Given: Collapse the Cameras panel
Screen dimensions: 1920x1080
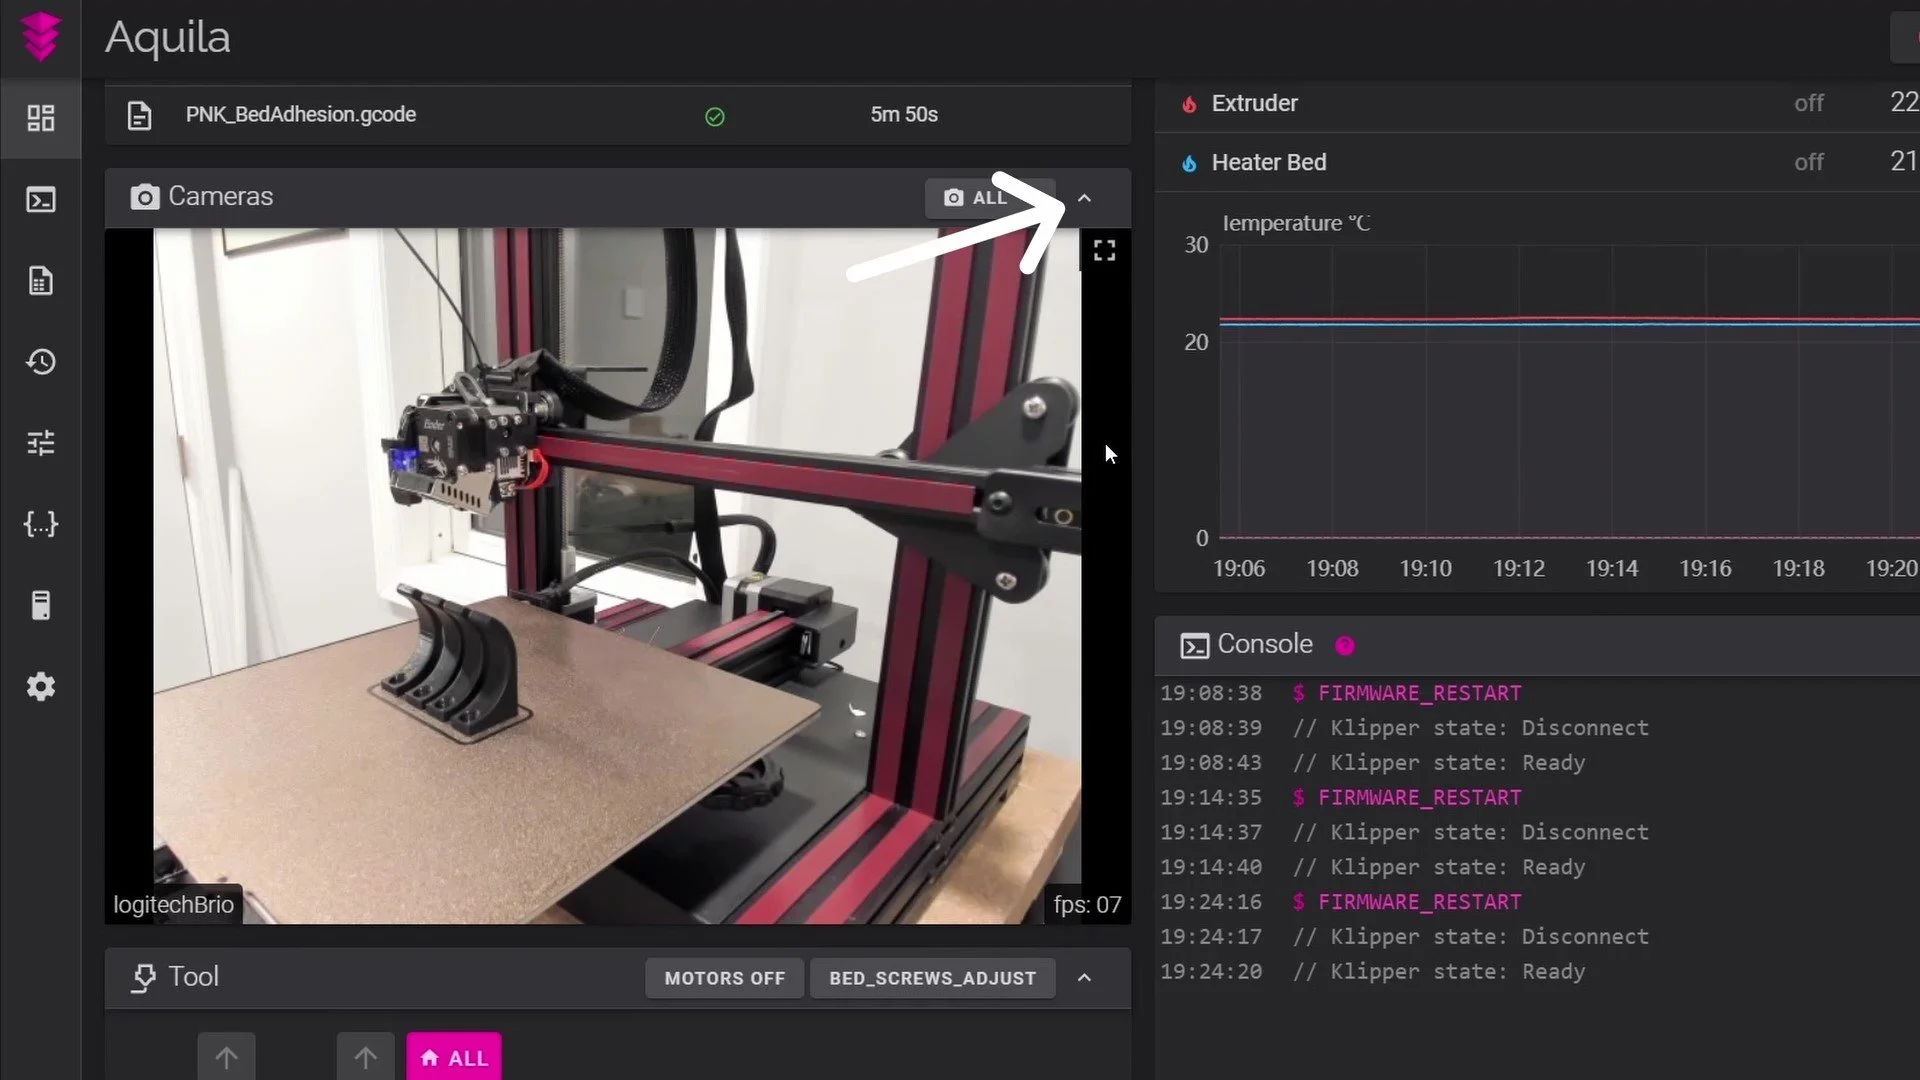Looking at the screenshot, I should coord(1084,198).
